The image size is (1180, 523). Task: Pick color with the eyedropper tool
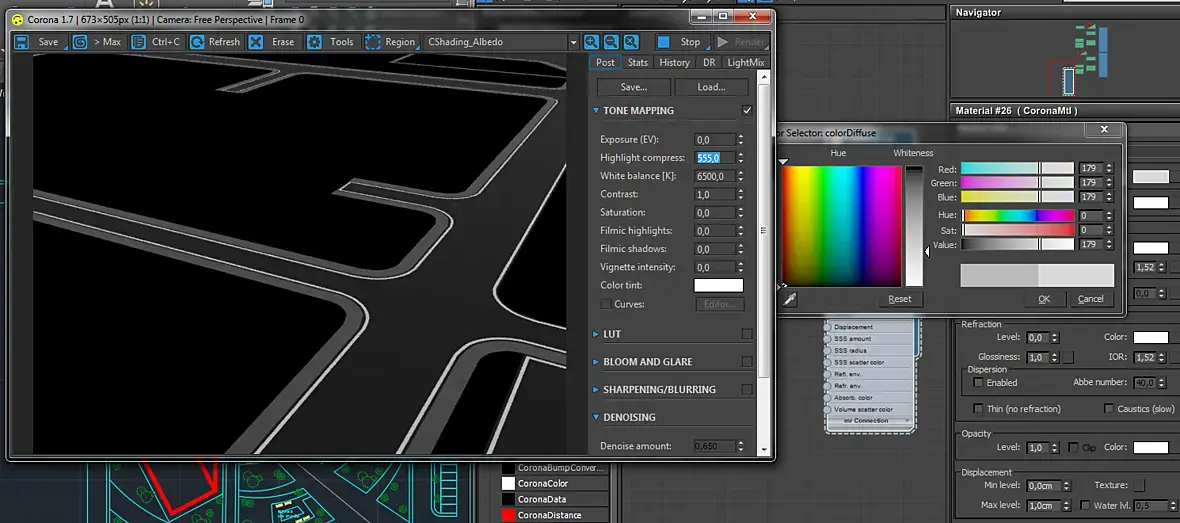(790, 299)
